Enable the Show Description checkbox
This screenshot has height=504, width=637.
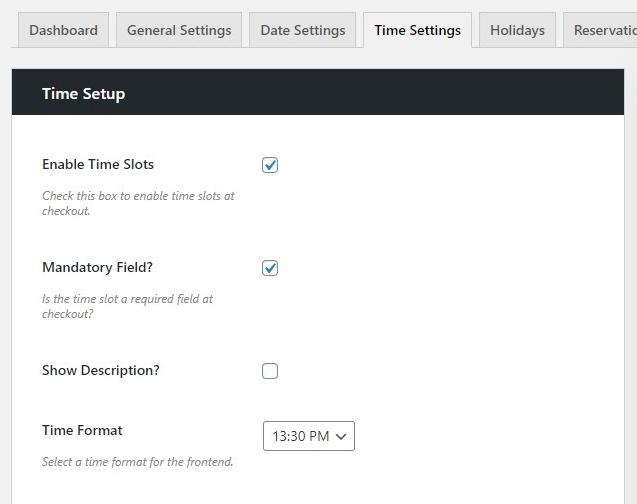[x=270, y=371]
